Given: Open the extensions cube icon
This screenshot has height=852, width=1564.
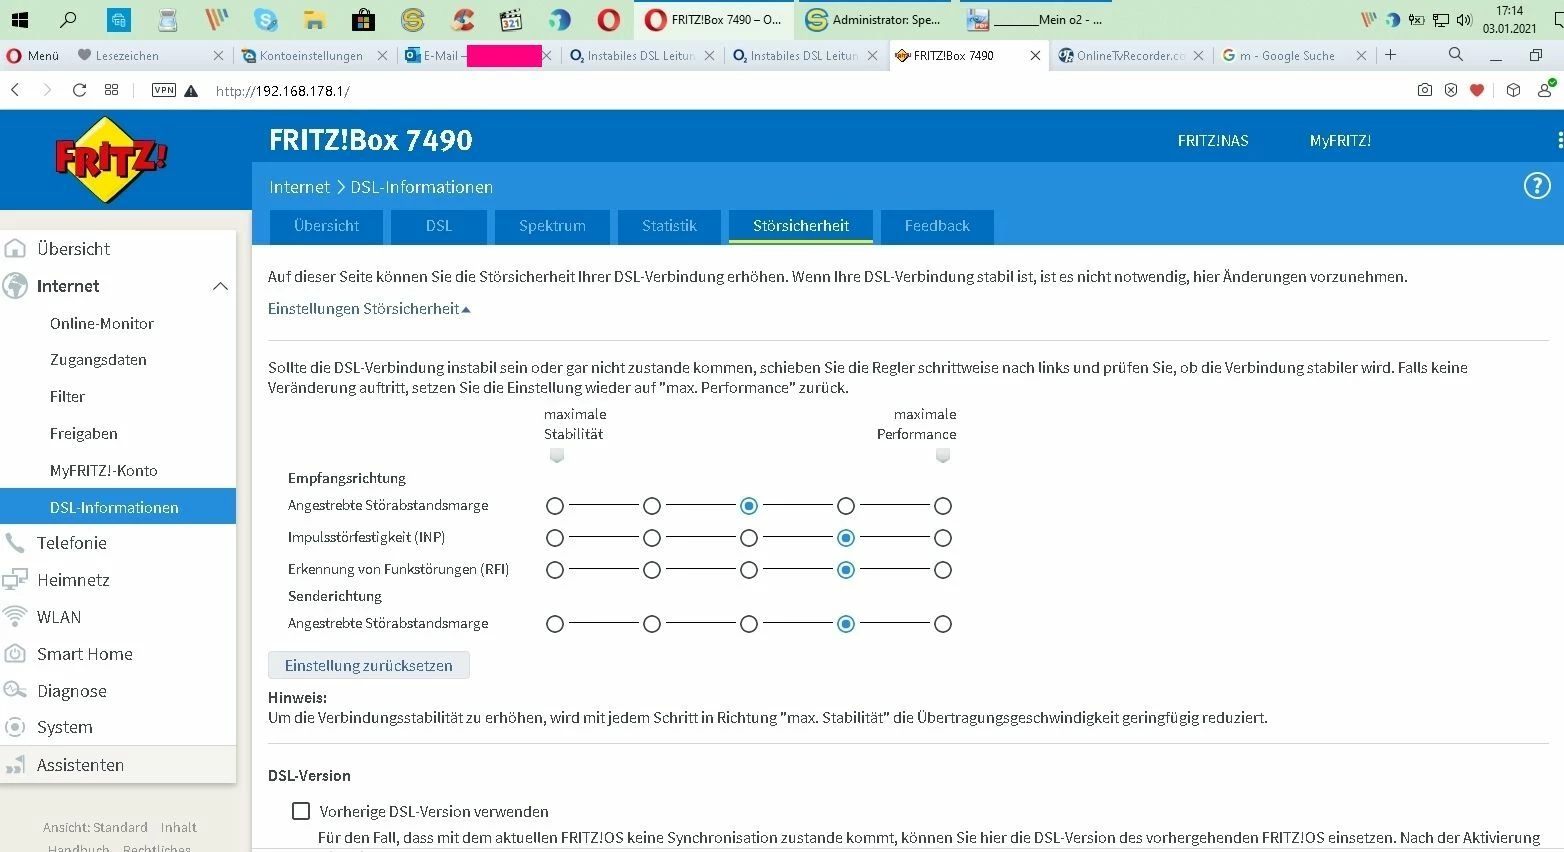Looking at the screenshot, I should tap(1513, 90).
